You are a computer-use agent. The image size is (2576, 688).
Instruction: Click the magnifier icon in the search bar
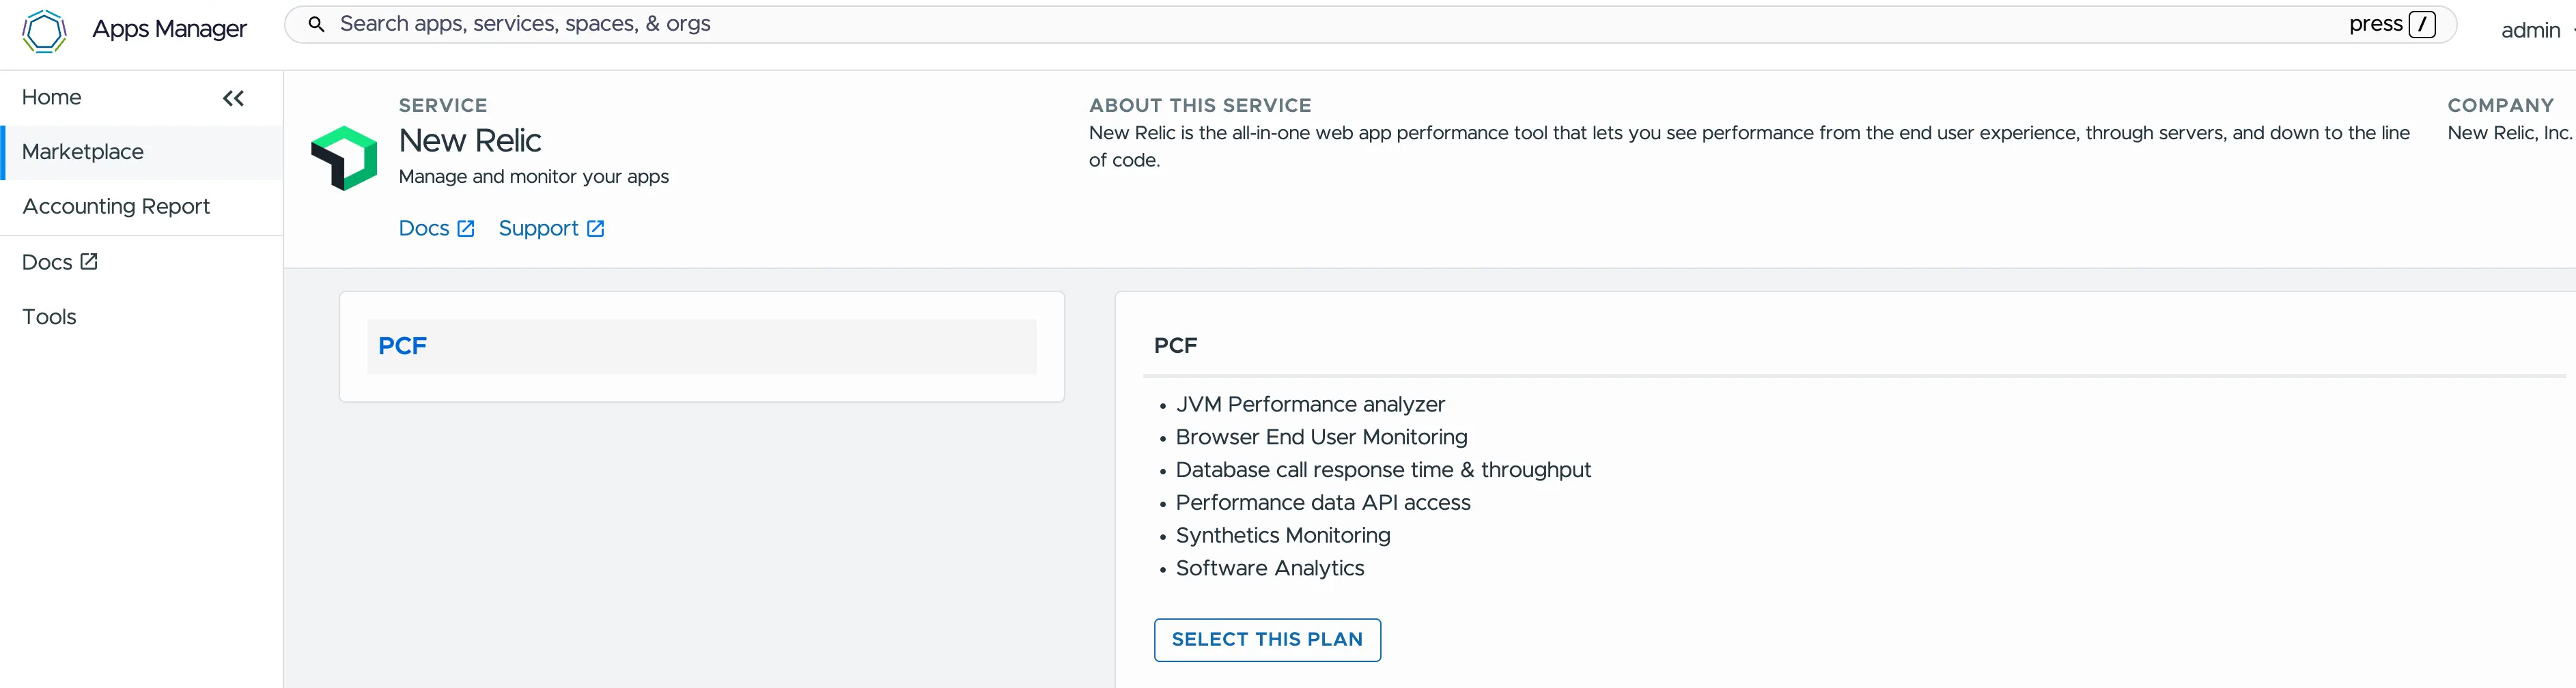point(316,24)
